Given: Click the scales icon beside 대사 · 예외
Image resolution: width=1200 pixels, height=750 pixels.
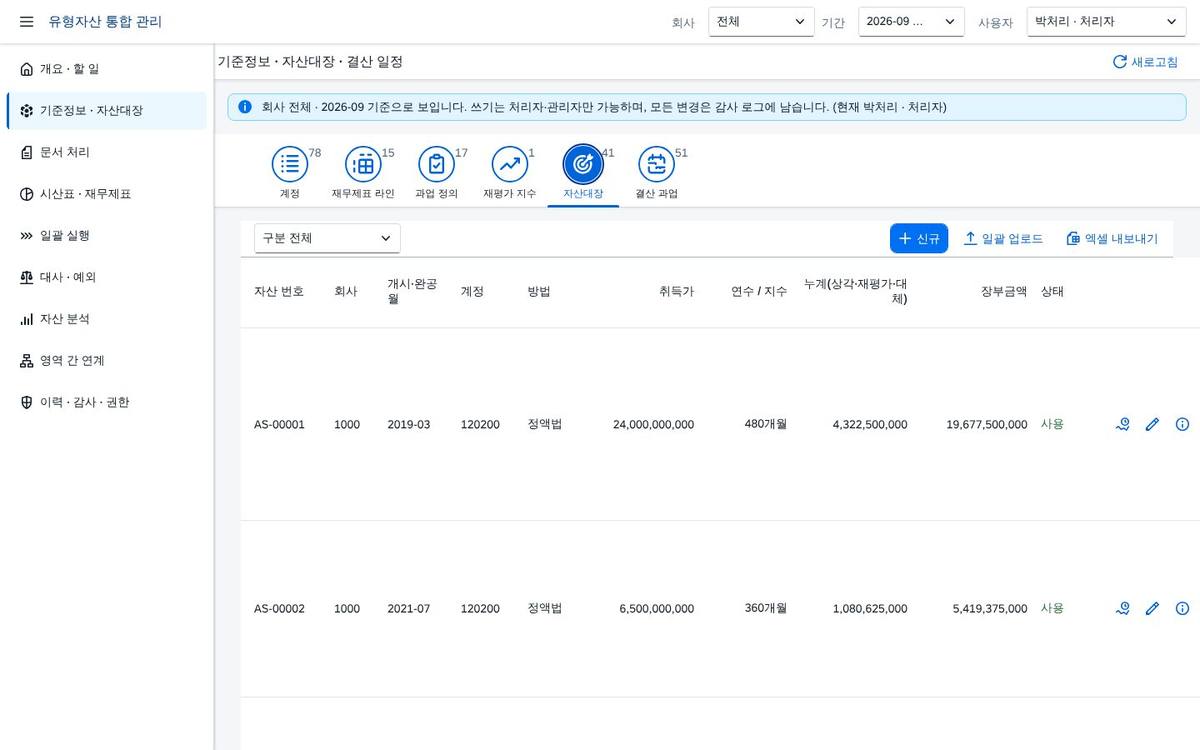Looking at the screenshot, I should click(27, 277).
